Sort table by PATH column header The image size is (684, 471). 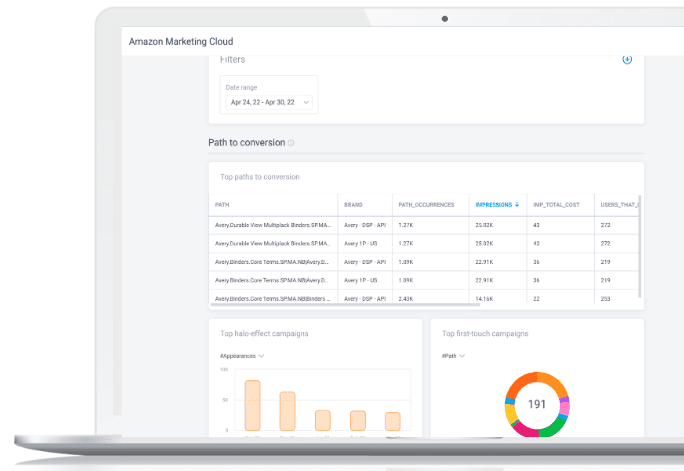click(222, 205)
